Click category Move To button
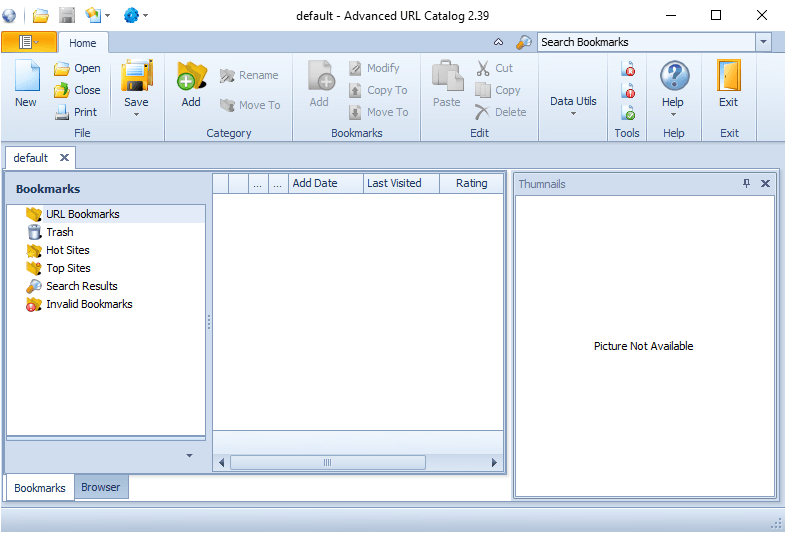 point(250,105)
